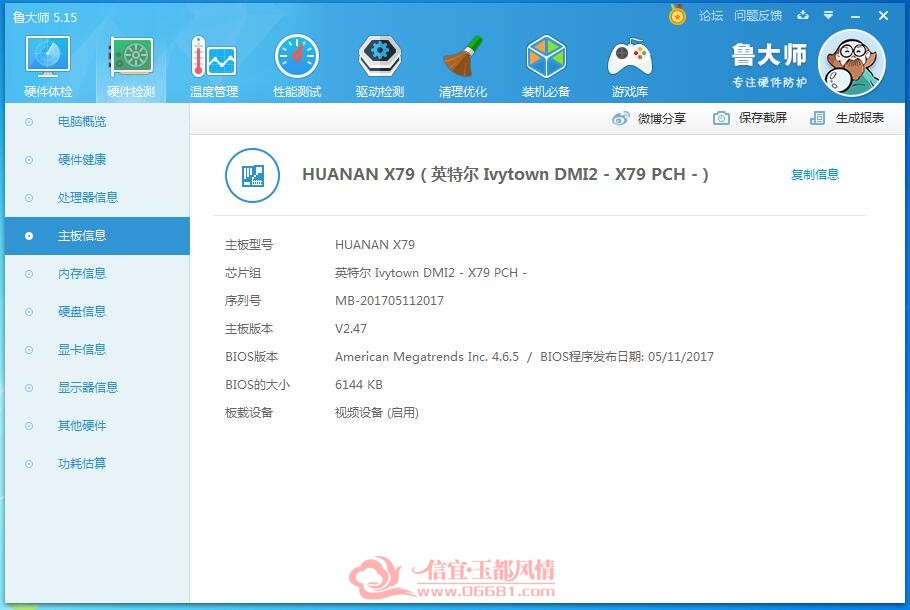Minimize the 鲁大师 window
Image resolution: width=910 pixels, height=610 pixels.
click(855, 16)
